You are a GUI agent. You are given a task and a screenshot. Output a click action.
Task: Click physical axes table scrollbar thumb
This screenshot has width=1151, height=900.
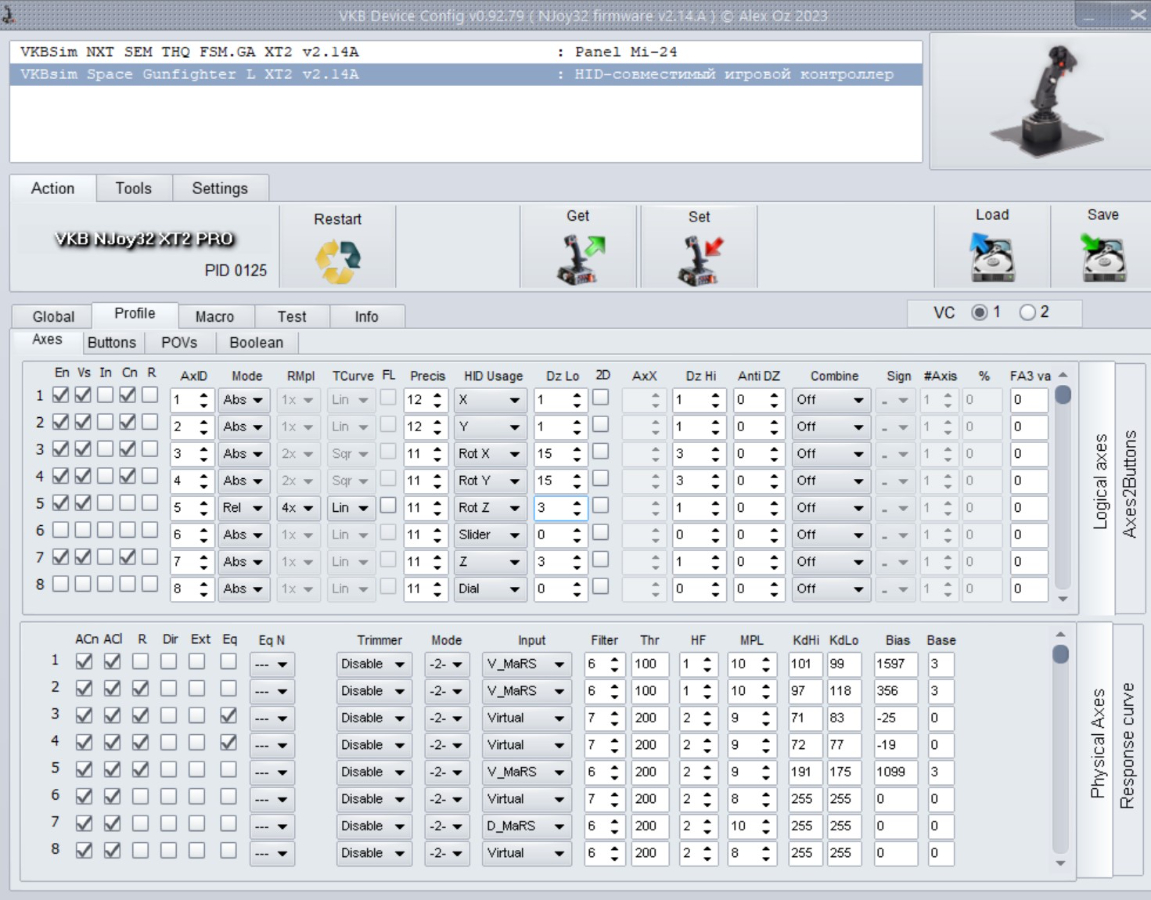(x=1061, y=653)
